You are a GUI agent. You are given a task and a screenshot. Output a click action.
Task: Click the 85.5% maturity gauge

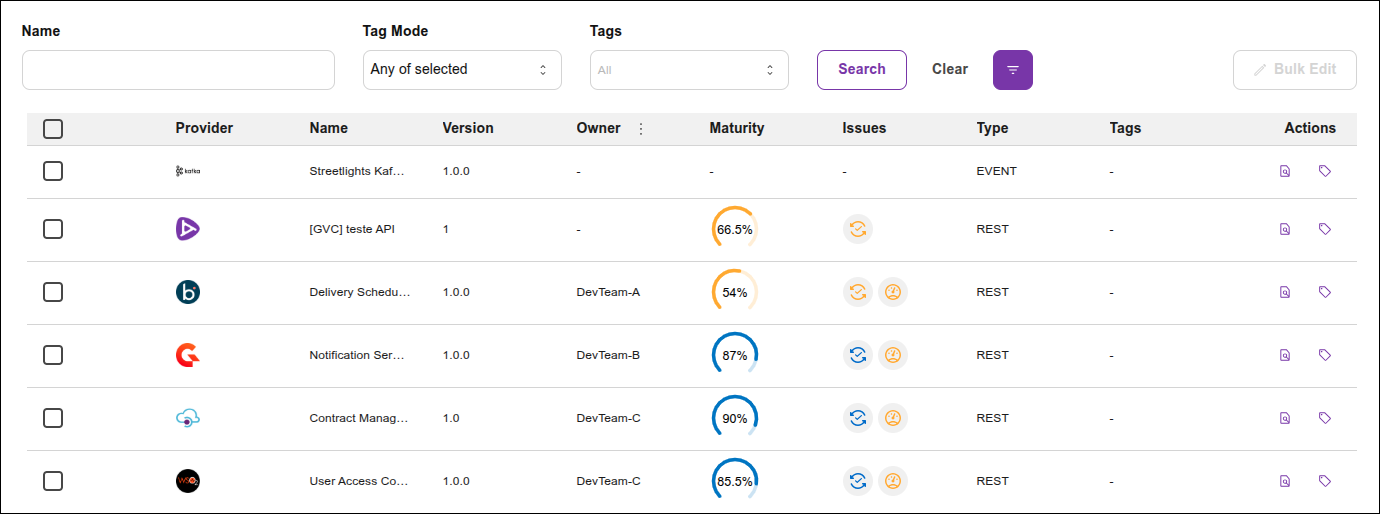click(x=735, y=481)
